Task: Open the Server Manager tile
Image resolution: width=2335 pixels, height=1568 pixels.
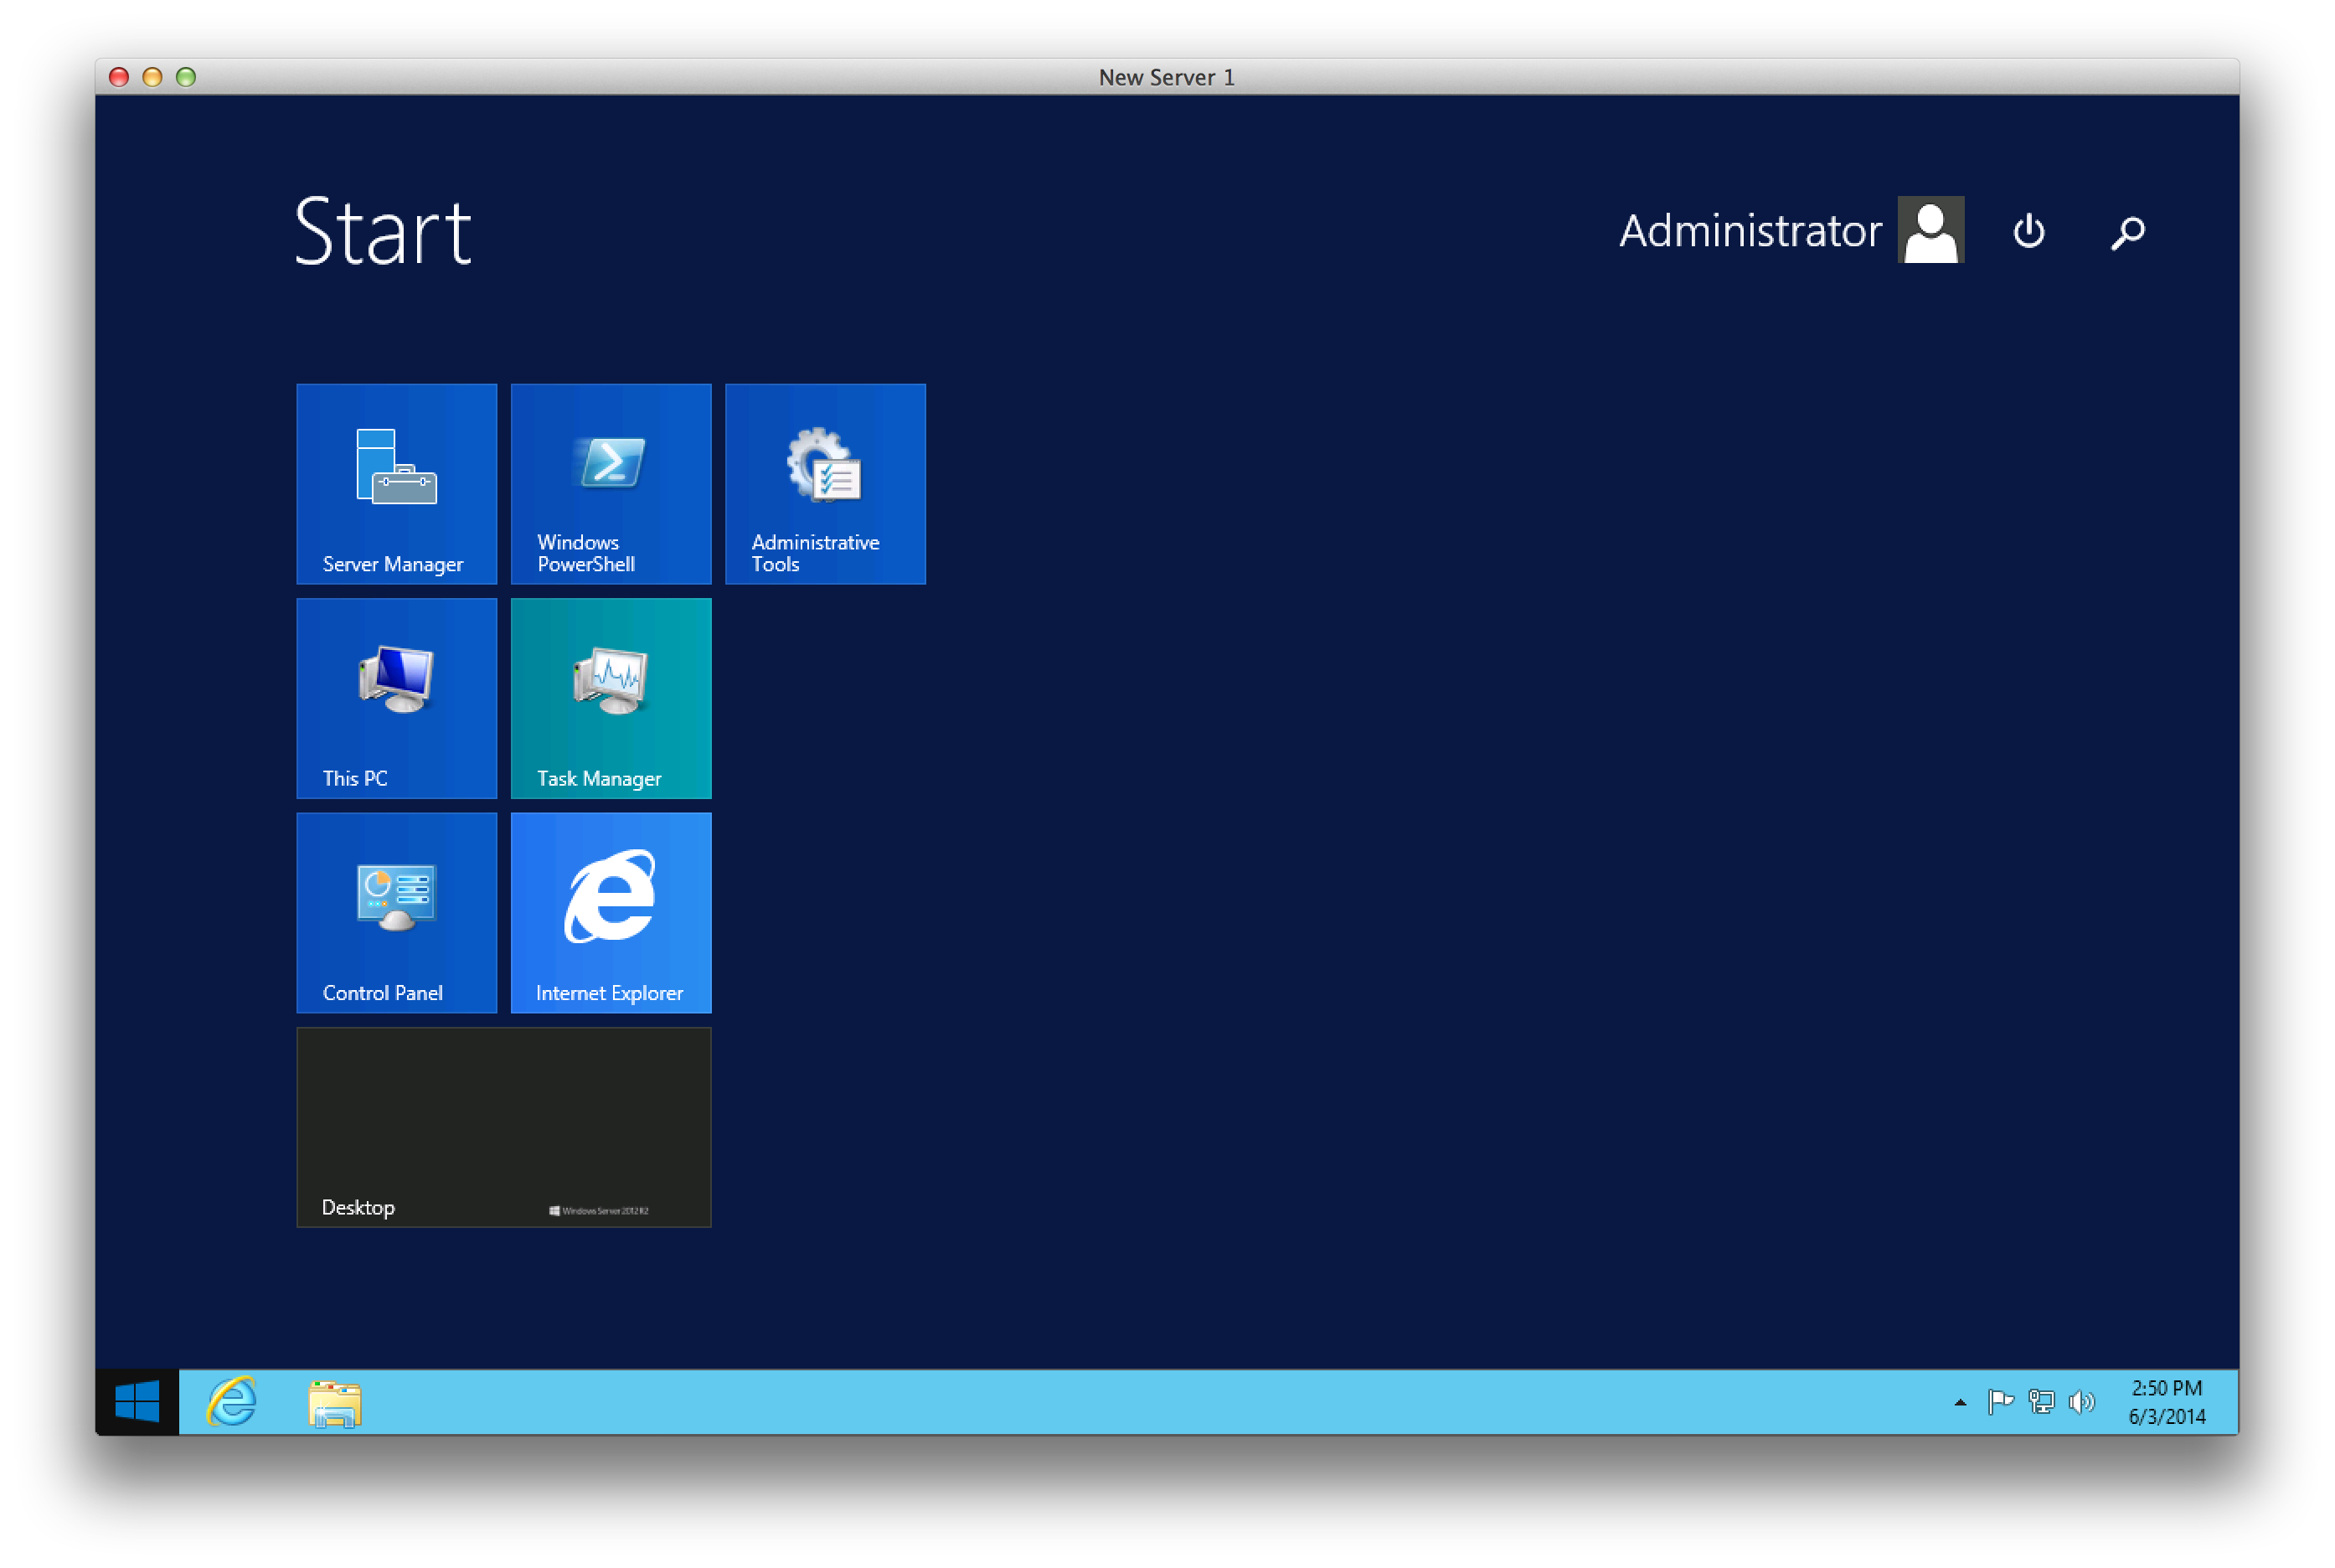Action: pos(396,484)
